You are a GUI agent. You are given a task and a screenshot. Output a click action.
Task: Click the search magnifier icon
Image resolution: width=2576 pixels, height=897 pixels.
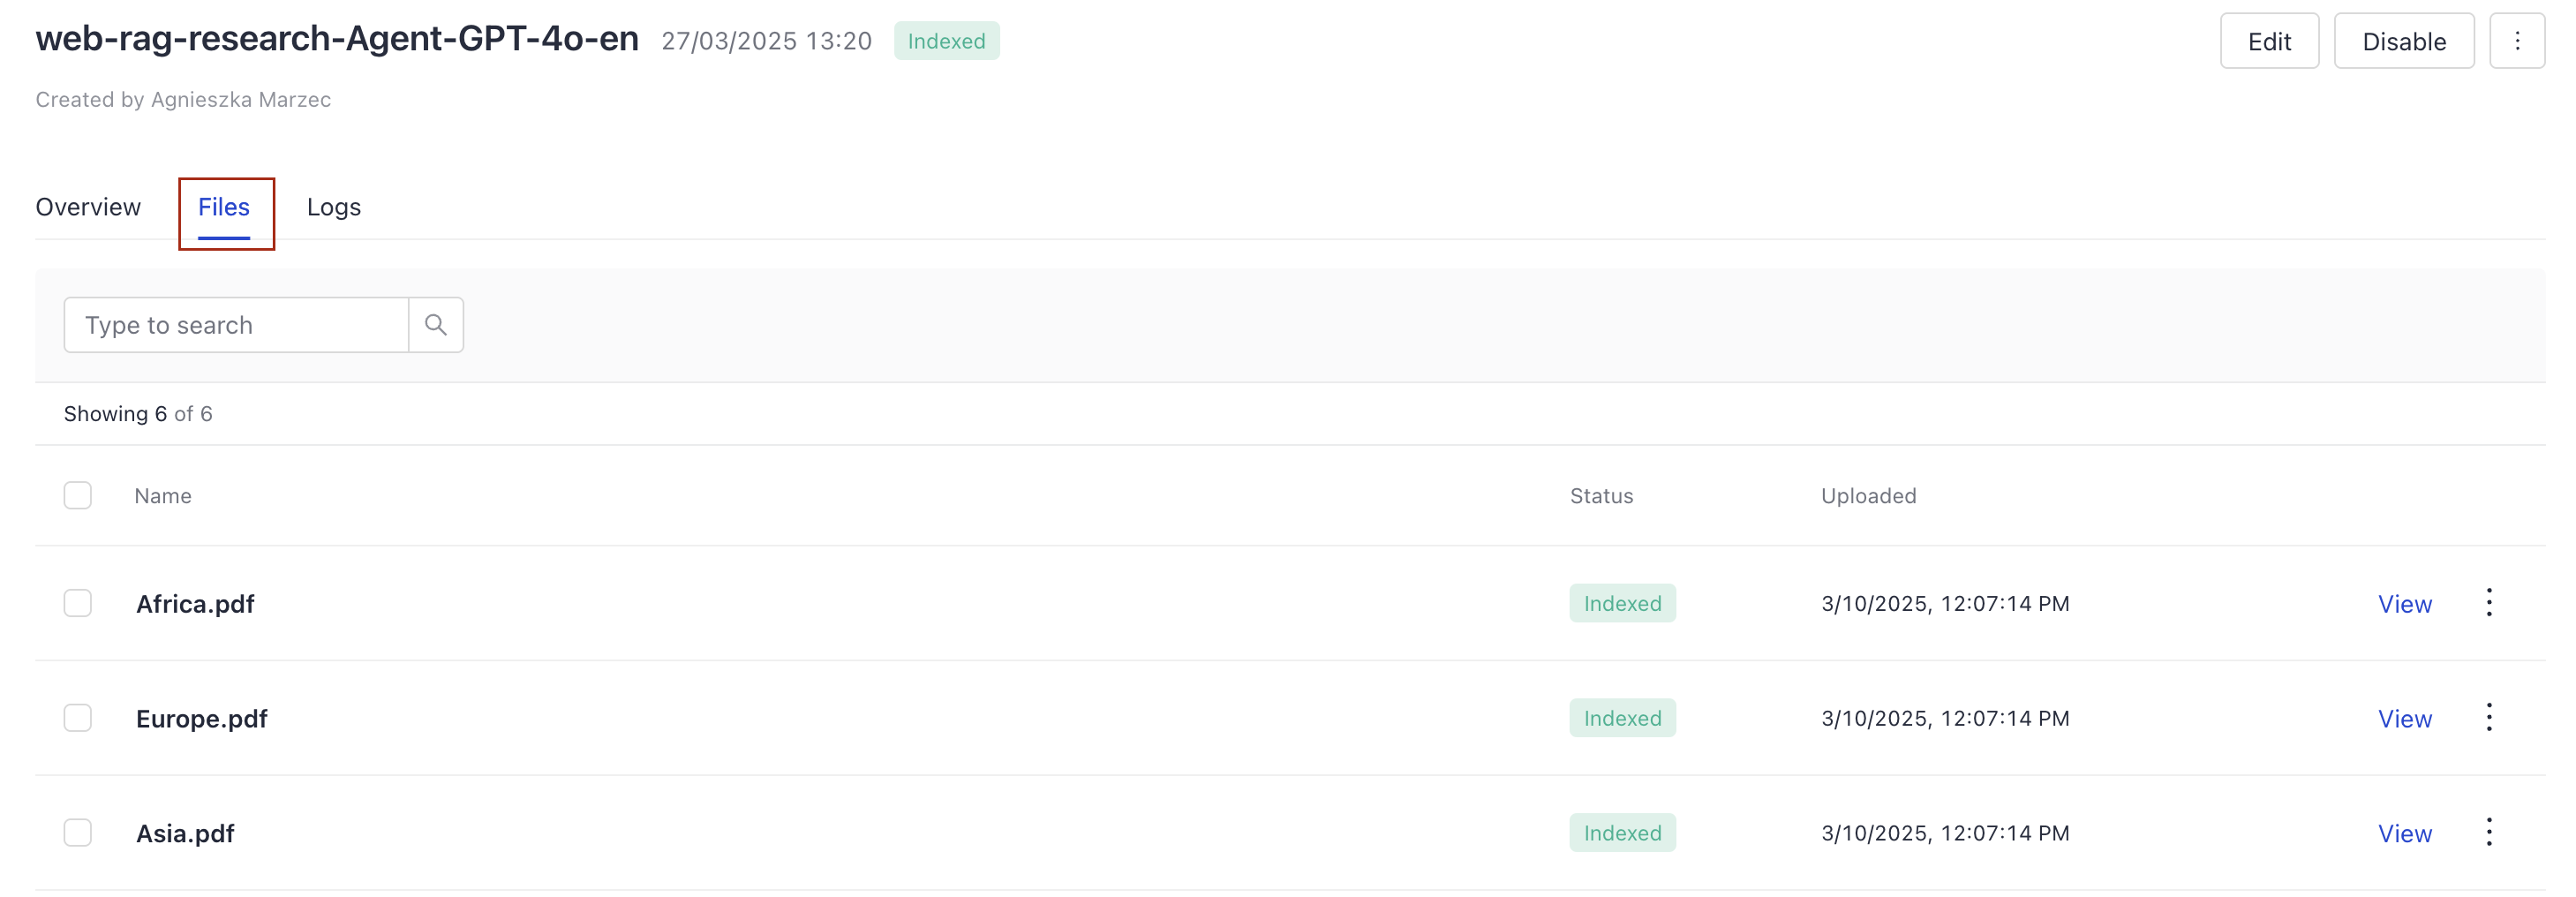(435, 324)
